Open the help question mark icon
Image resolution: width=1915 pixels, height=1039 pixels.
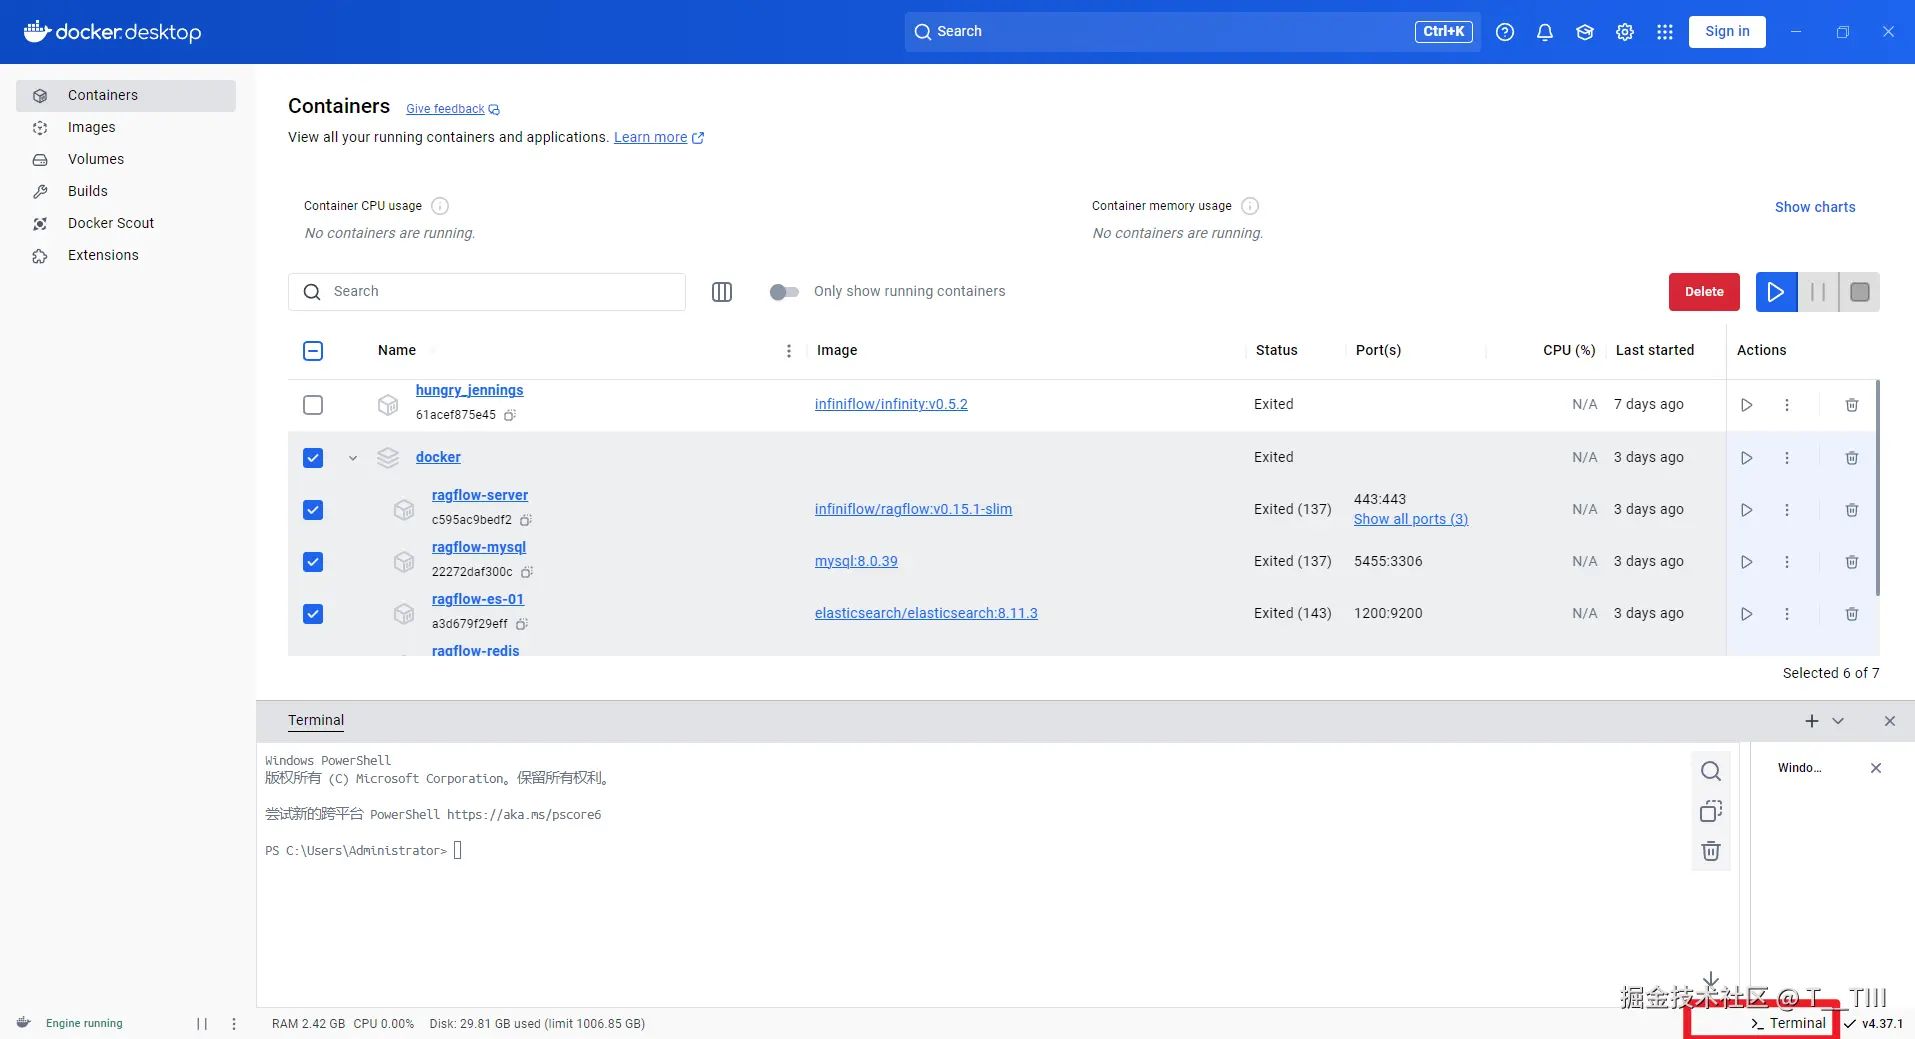[1505, 32]
